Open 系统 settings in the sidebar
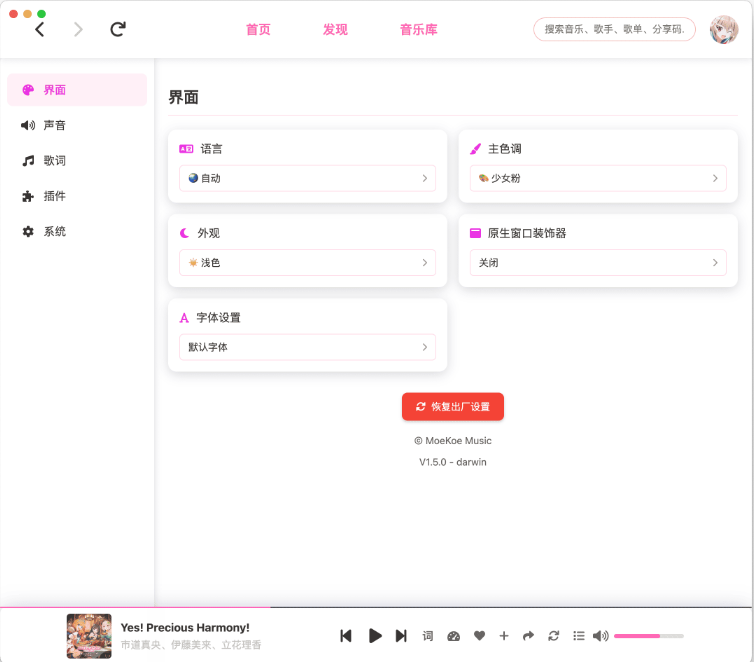This screenshot has width=754, height=662. (77, 231)
